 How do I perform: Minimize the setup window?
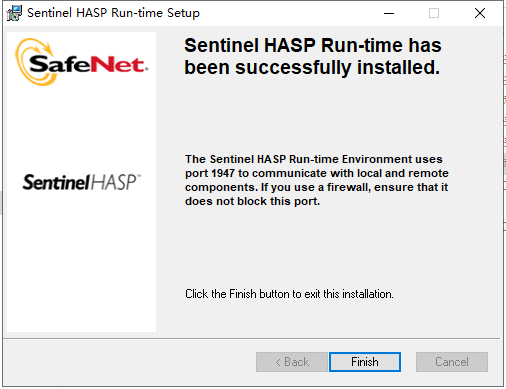coord(389,13)
